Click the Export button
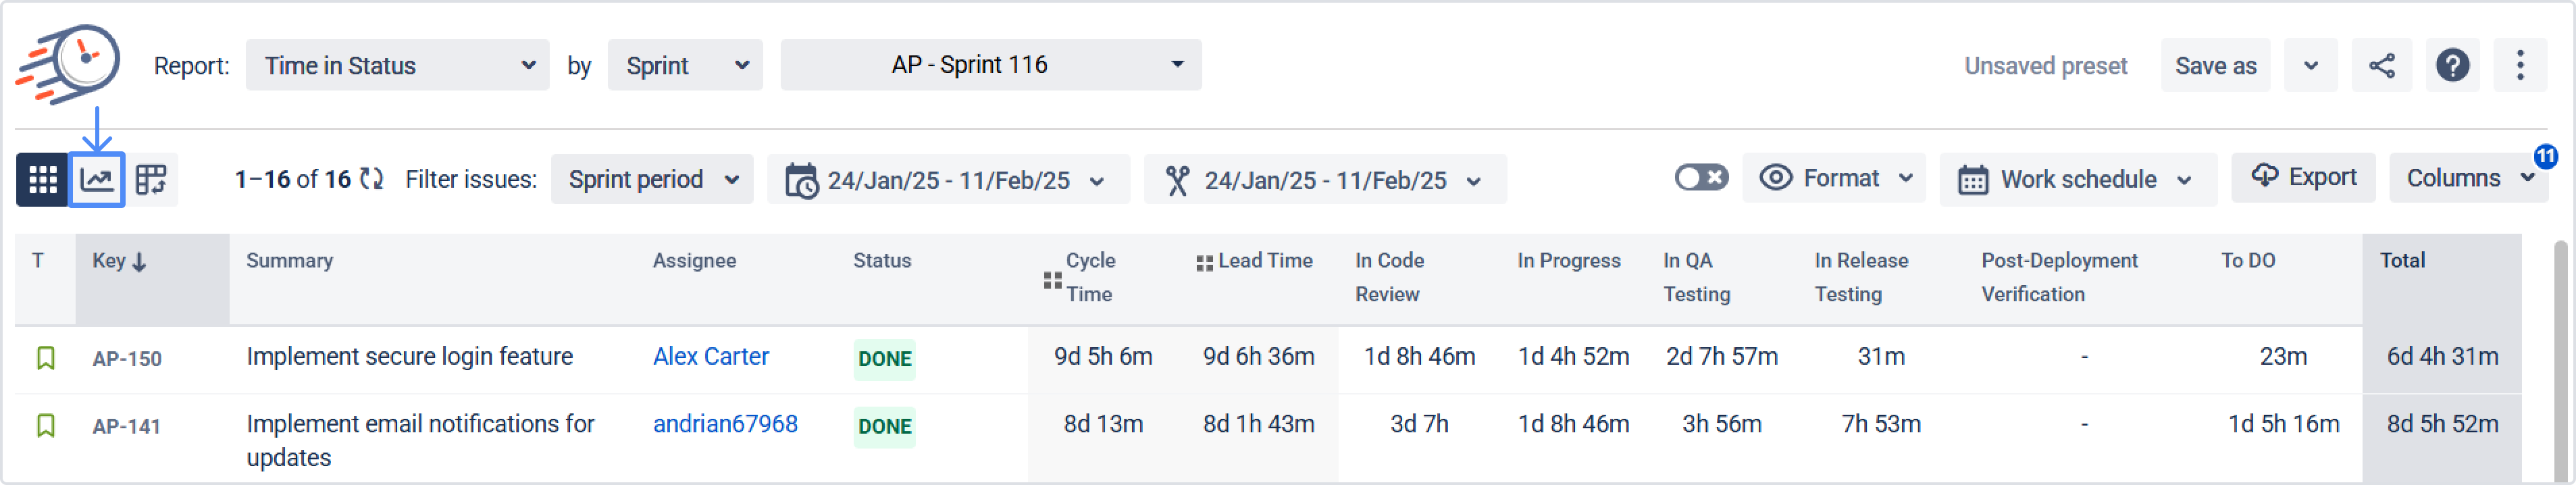The width and height of the screenshot is (2576, 485). click(2303, 178)
